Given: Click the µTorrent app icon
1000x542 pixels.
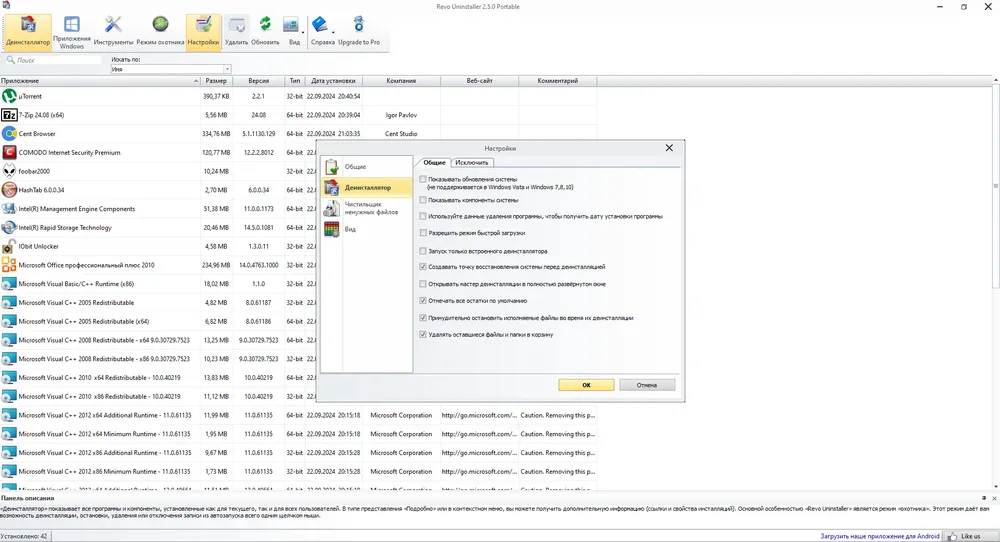Looking at the screenshot, I should (x=9, y=96).
